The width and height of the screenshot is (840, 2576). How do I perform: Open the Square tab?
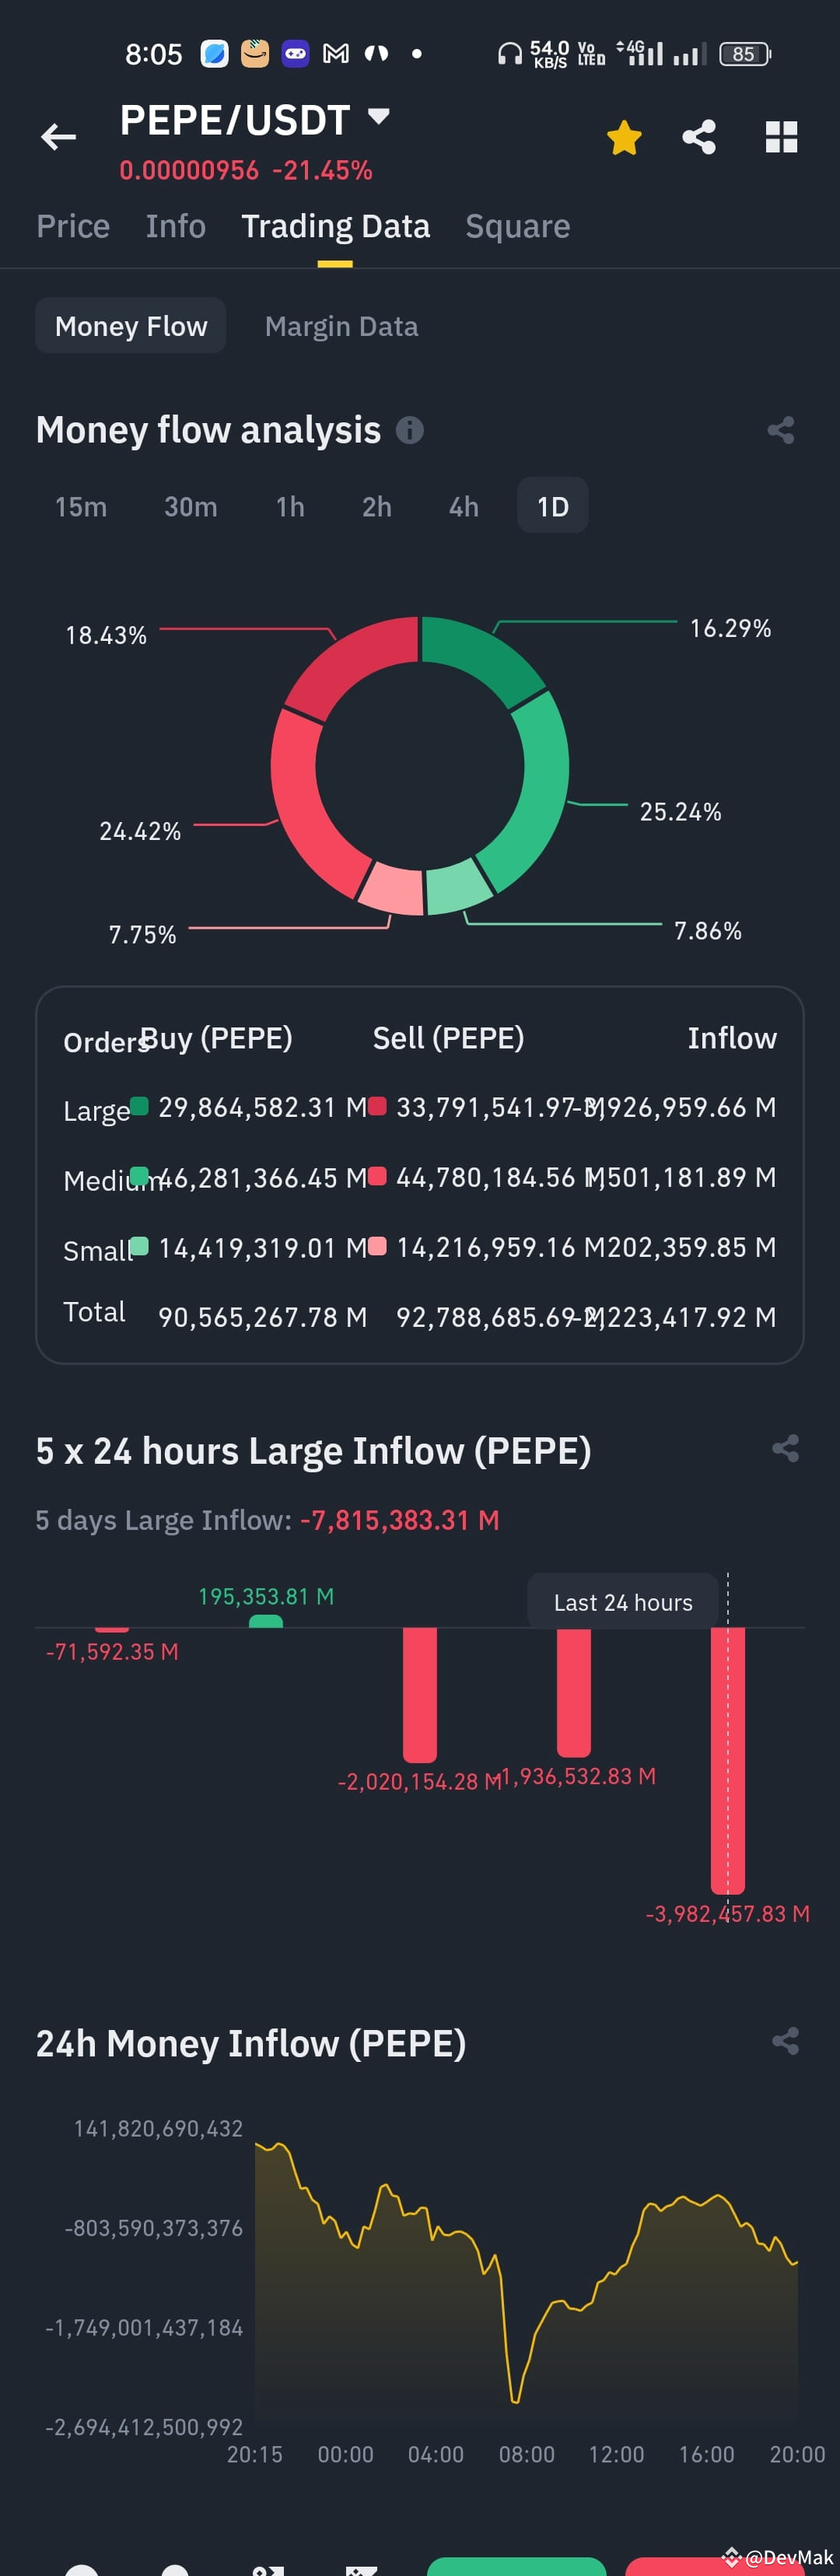[517, 225]
